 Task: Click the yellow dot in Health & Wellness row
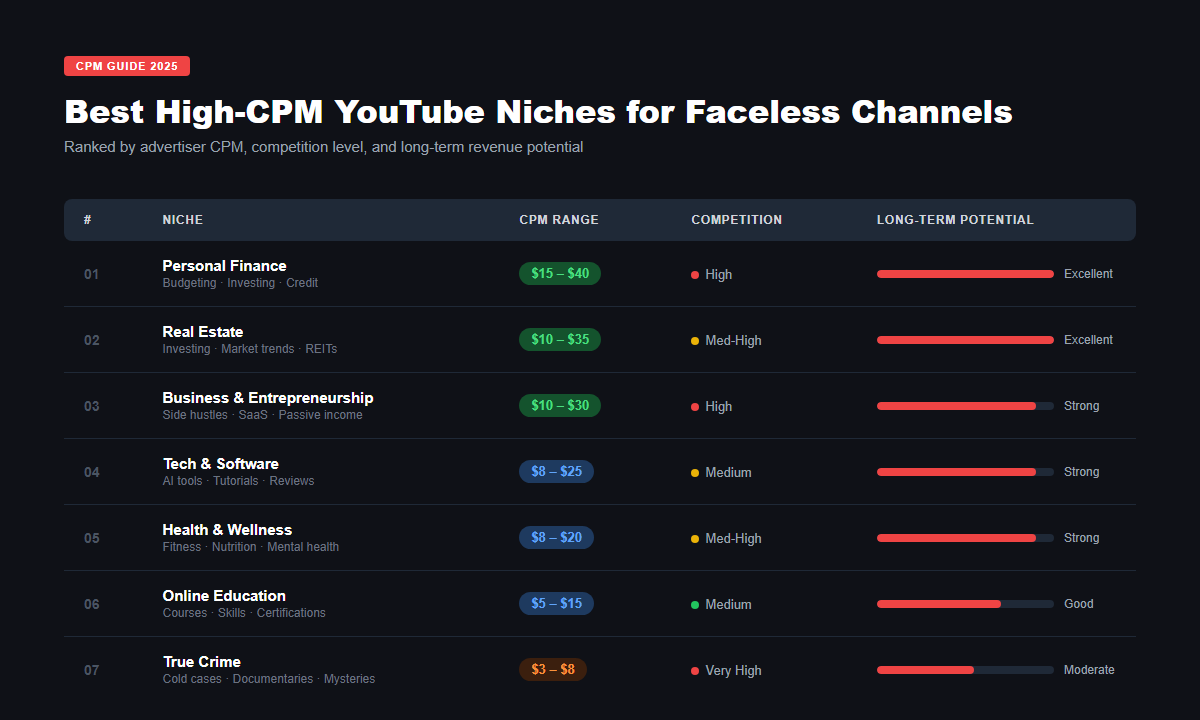(x=695, y=539)
